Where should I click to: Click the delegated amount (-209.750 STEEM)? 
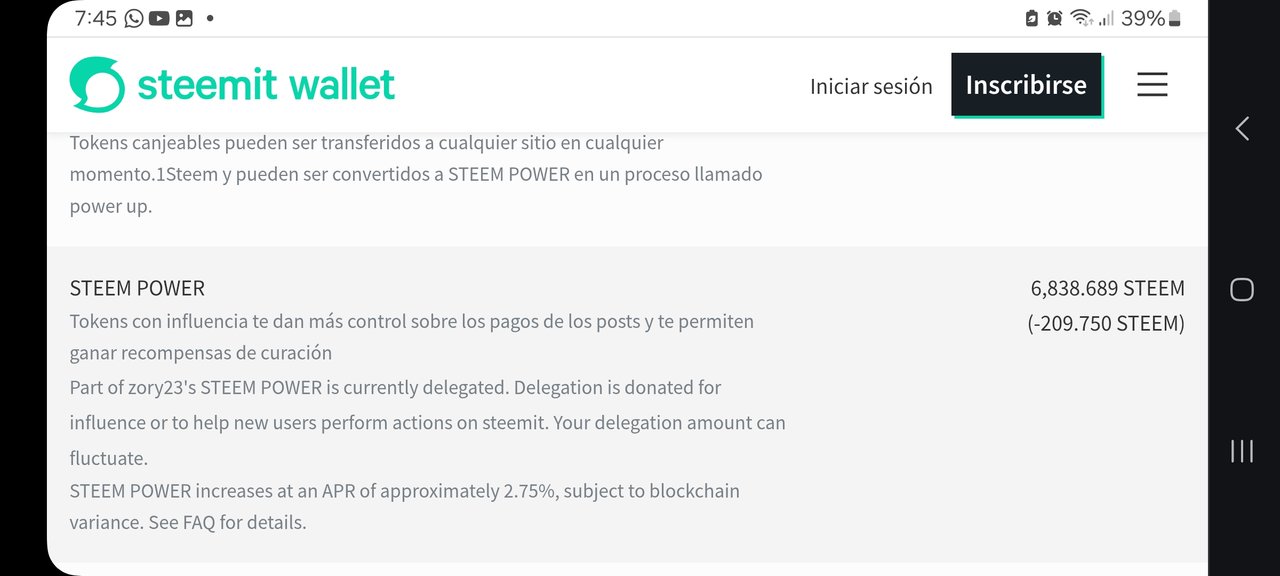pyautogui.click(x=1106, y=323)
